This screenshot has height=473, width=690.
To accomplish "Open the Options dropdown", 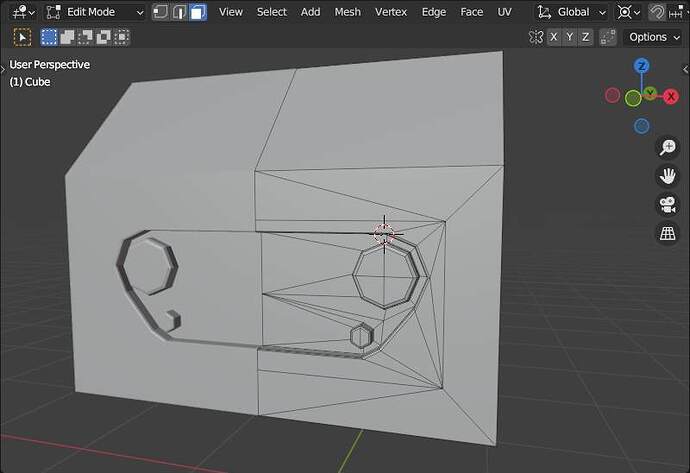I will (x=654, y=37).
